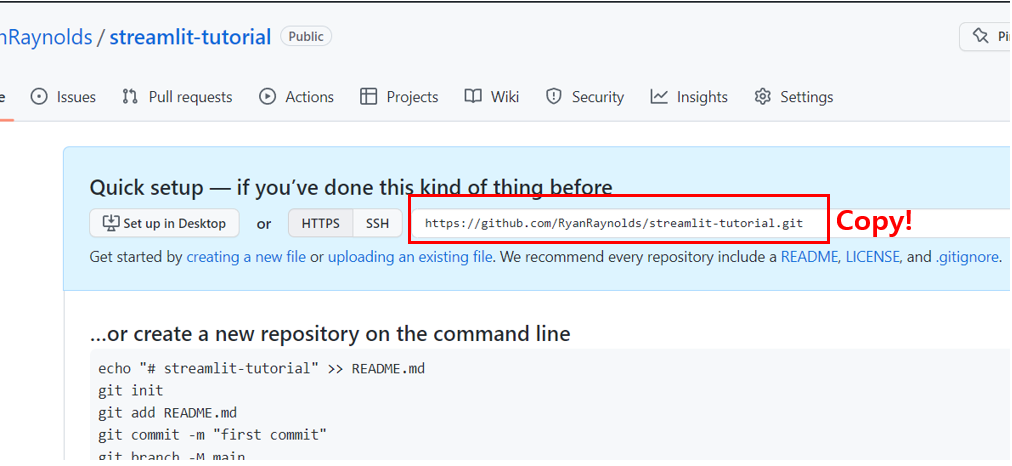
Task: Click the pin icon at top right
Action: click(x=981, y=36)
